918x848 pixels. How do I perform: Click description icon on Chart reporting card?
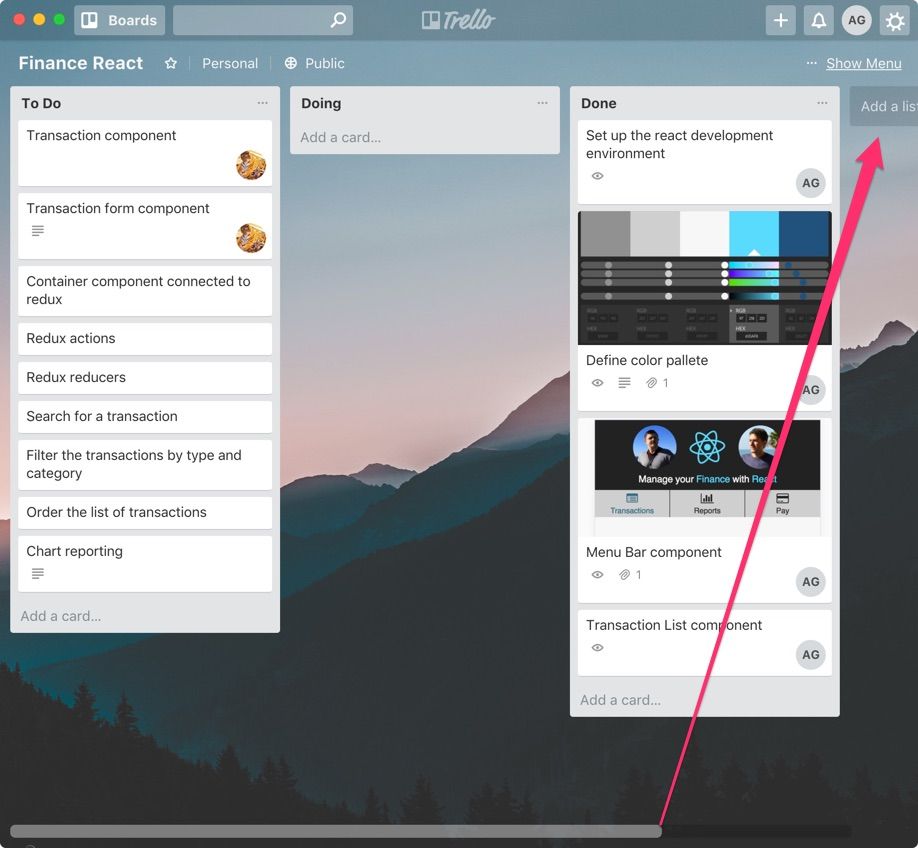pos(38,573)
